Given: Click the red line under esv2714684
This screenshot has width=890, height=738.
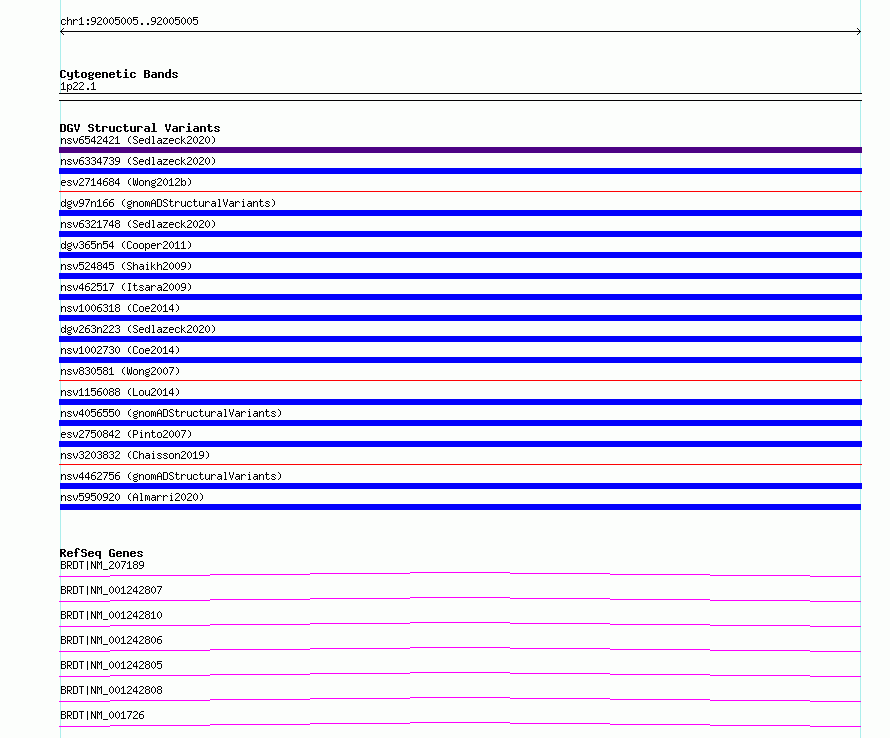Looking at the screenshot, I should click(x=460, y=192).
